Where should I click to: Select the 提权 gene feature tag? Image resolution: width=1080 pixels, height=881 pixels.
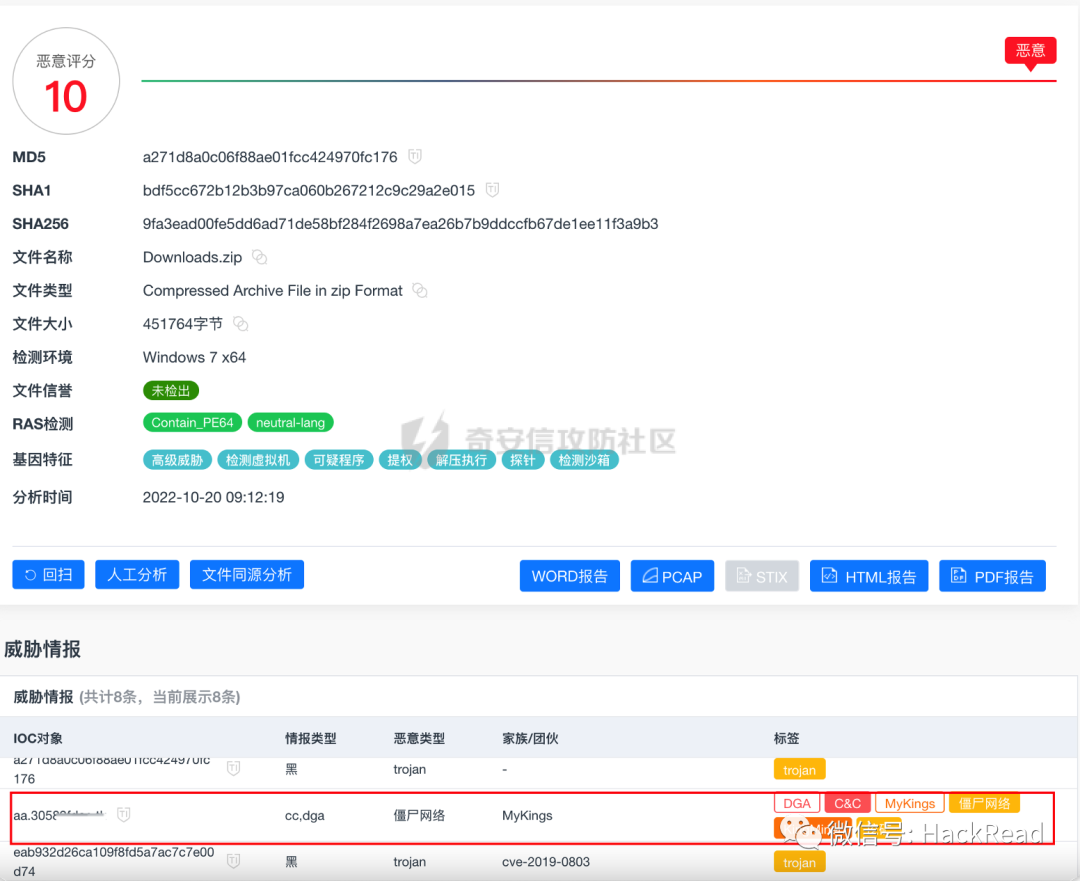399,459
